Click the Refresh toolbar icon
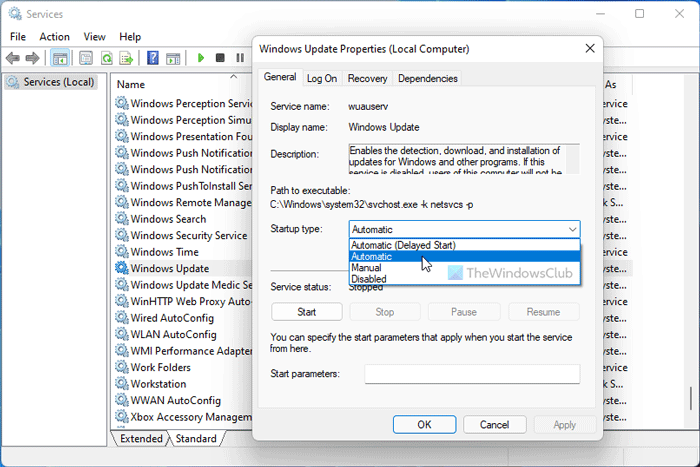Image resolution: width=700 pixels, height=467 pixels. point(107,58)
